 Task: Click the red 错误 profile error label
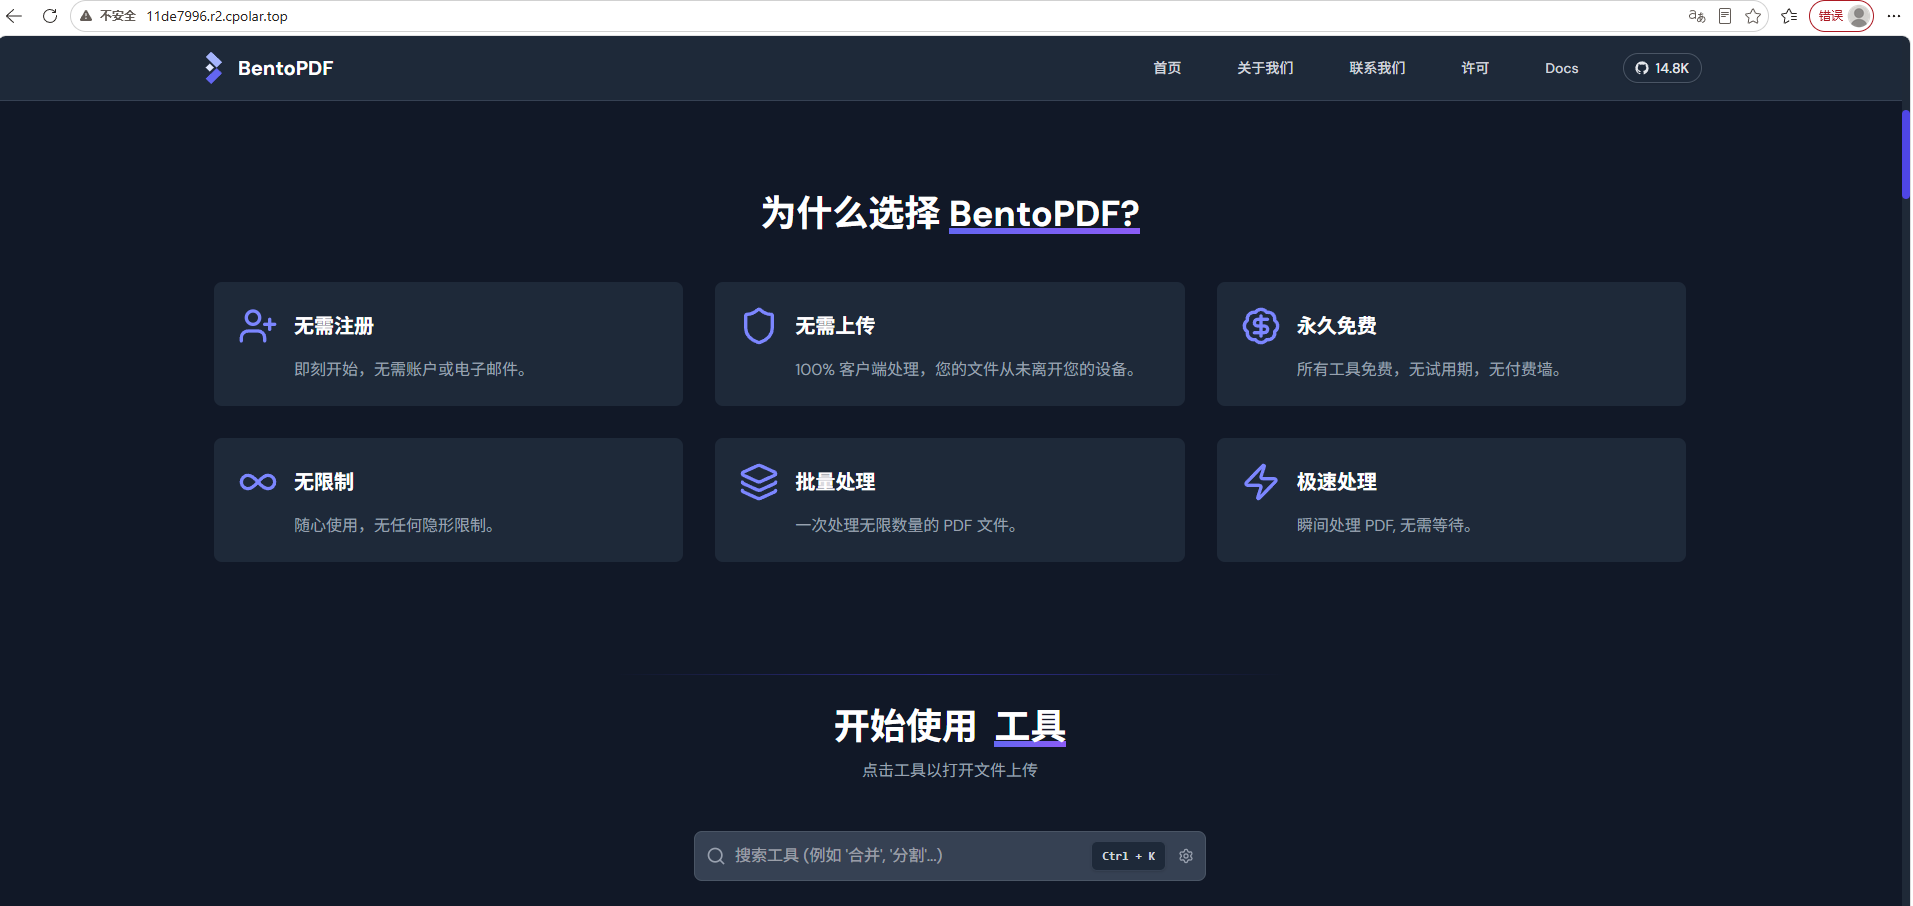click(x=1830, y=16)
